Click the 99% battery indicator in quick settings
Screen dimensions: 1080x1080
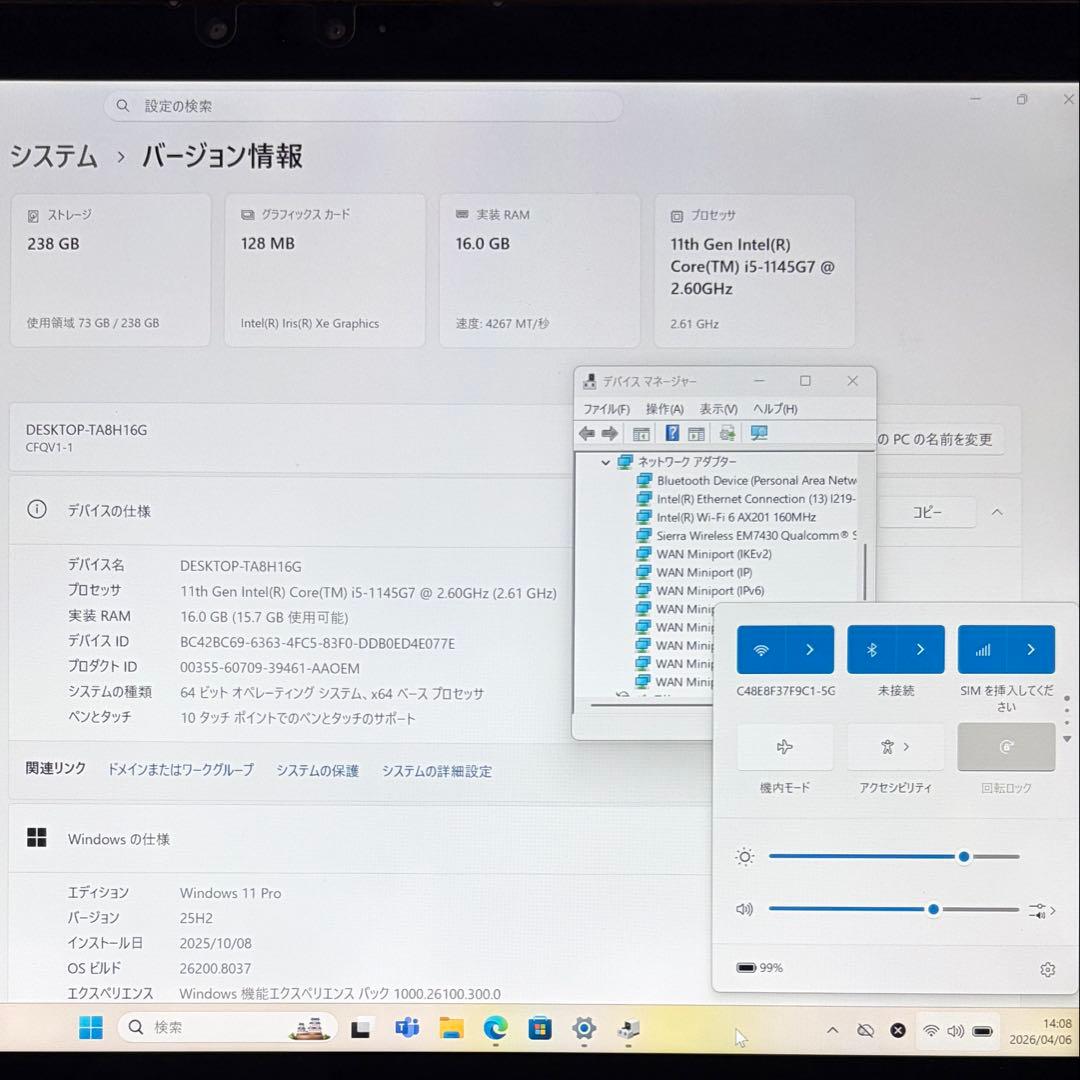760,968
